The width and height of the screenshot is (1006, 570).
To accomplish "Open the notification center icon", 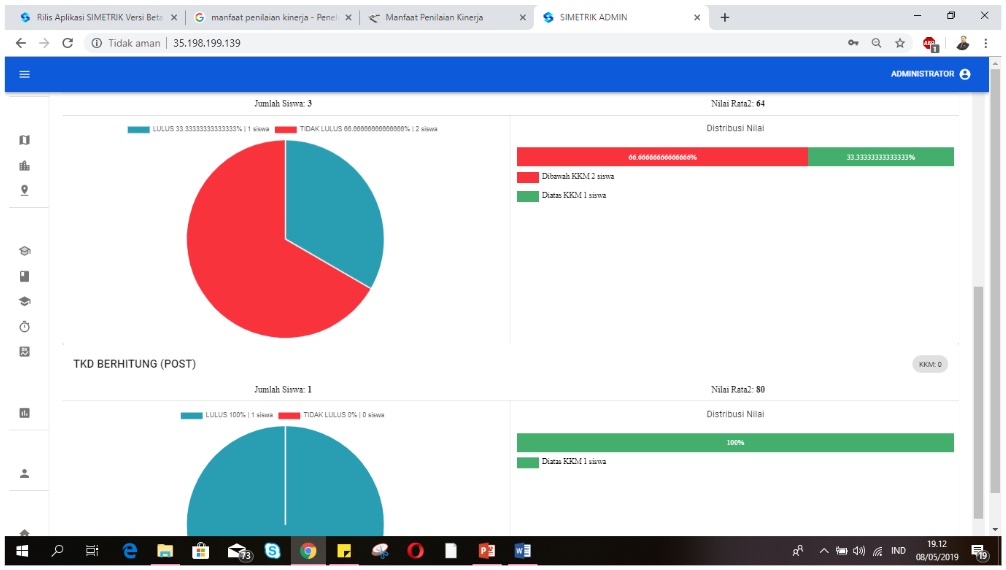I will 979,551.
